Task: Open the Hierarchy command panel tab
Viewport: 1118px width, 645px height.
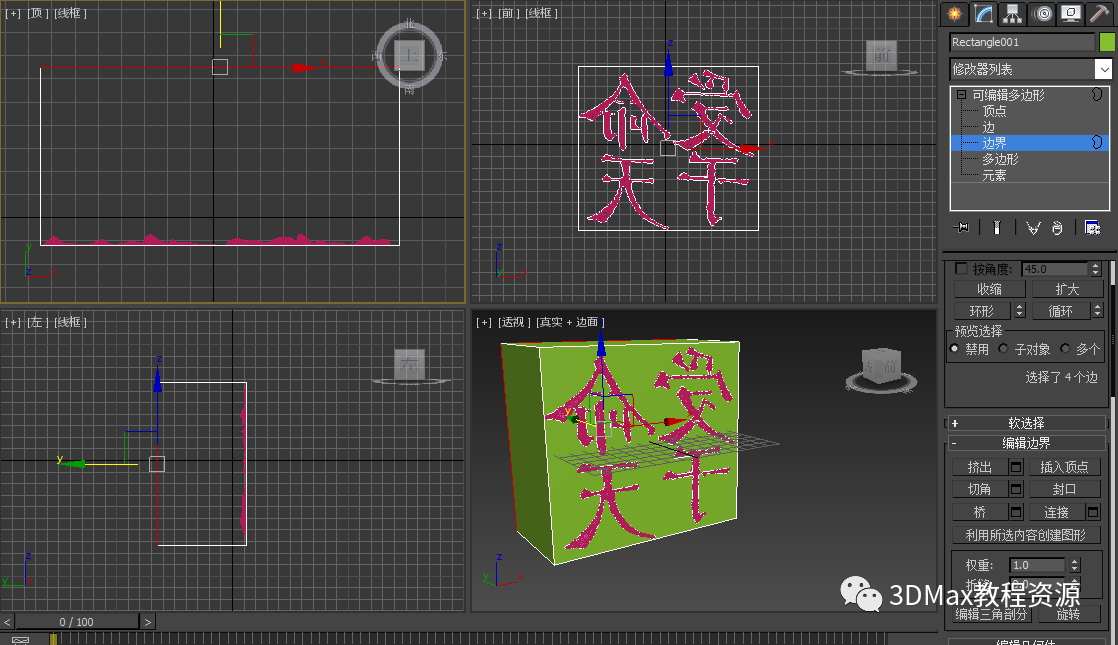Action: point(1012,14)
